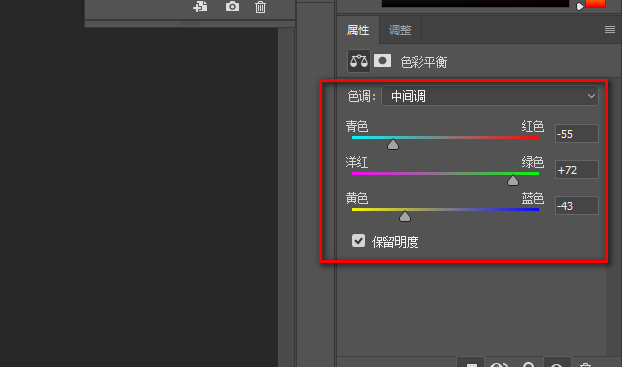Screen dimensions: 622x367
Task: Click the 蓝色 label
Action: [532, 198]
